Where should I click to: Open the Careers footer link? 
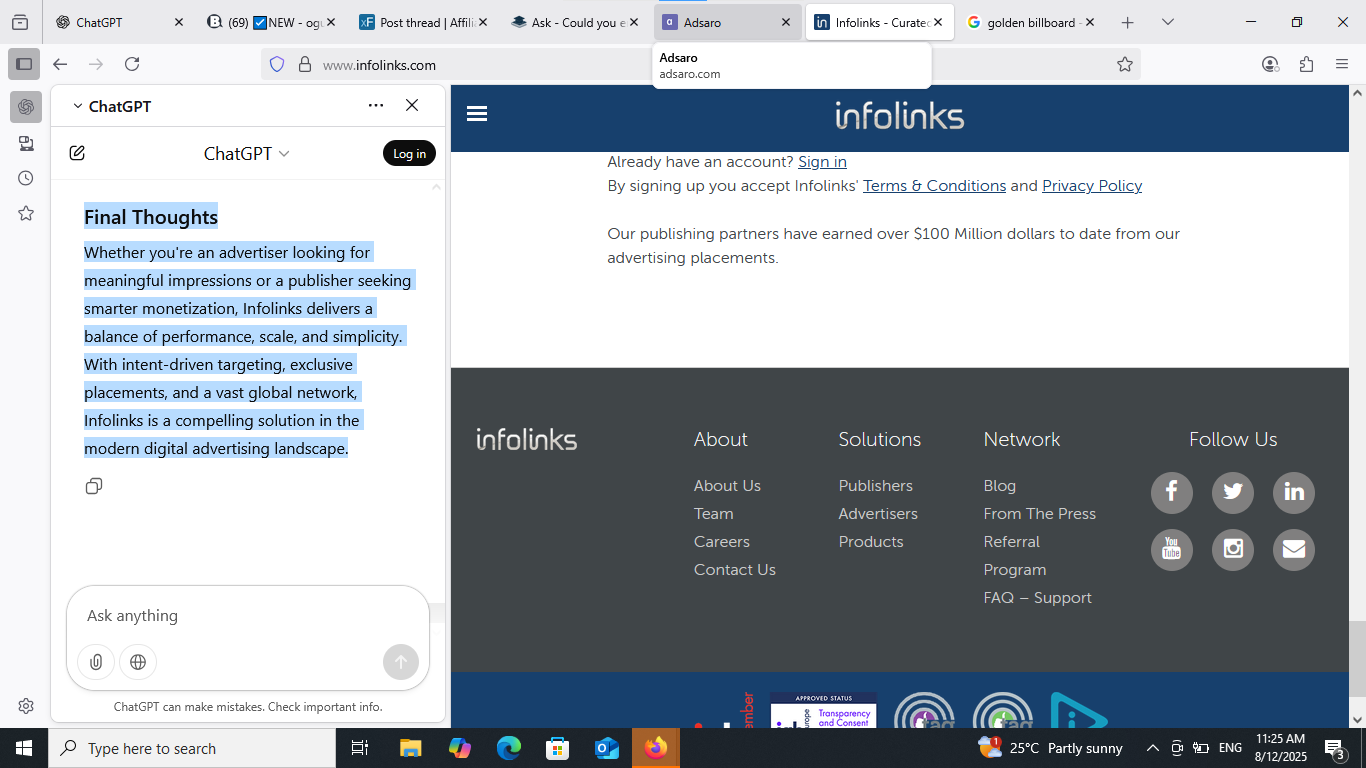(721, 542)
